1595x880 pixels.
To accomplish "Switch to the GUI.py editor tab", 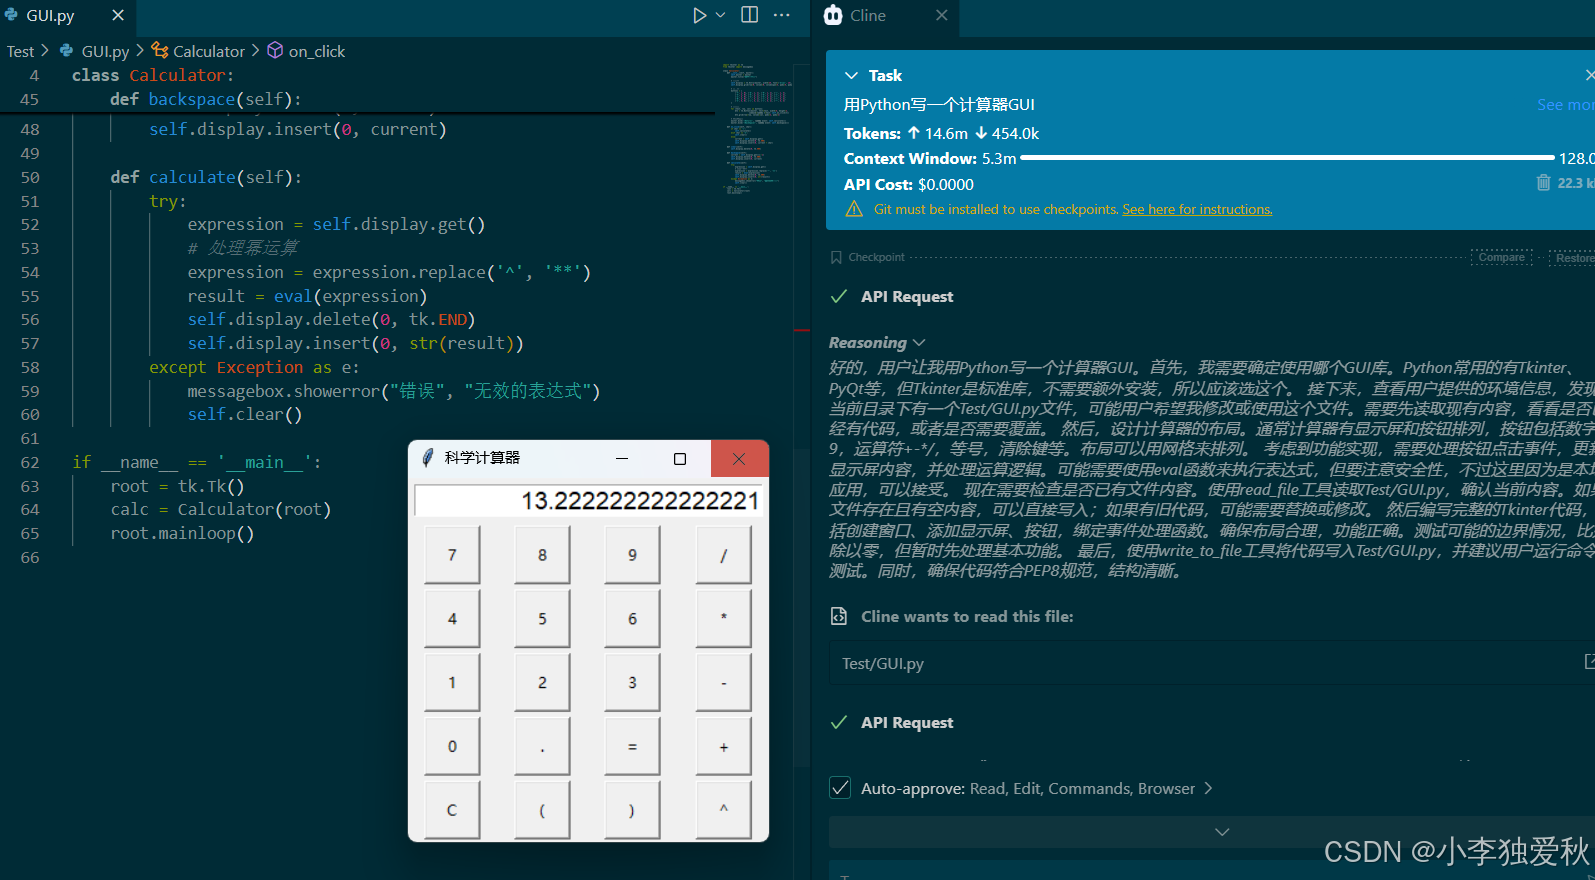I will point(50,16).
